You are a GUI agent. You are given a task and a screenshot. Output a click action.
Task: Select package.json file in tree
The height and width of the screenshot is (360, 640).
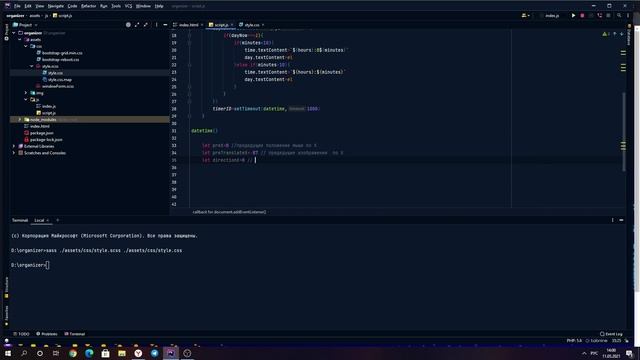tap(41, 133)
